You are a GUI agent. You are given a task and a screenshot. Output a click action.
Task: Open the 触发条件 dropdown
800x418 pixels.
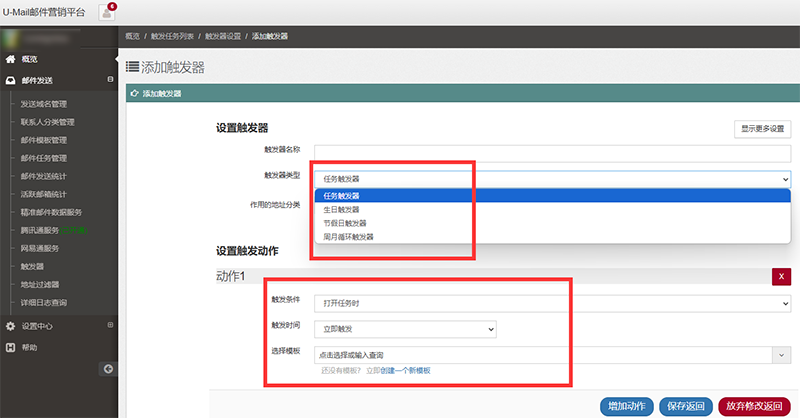[x=551, y=302]
